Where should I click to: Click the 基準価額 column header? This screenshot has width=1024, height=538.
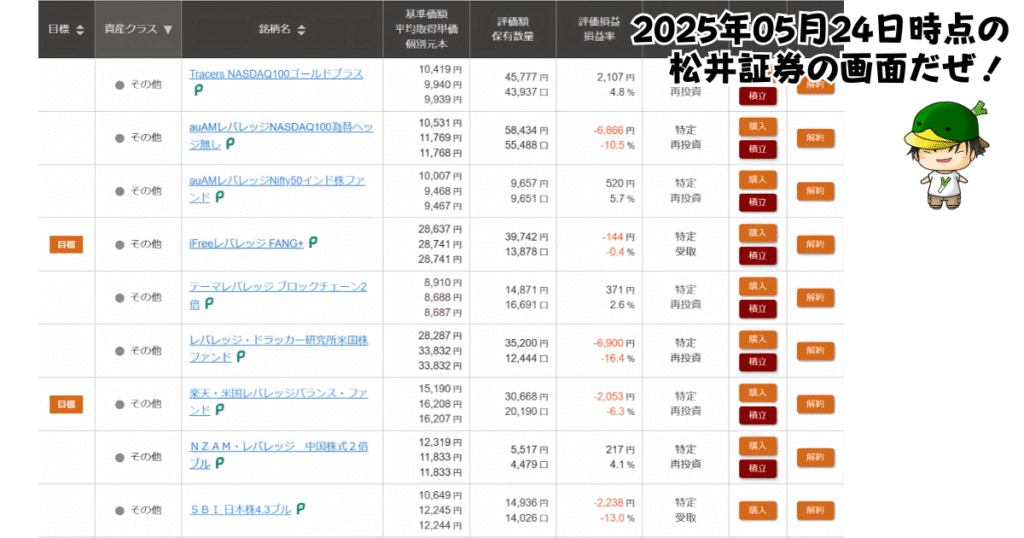tap(426, 14)
